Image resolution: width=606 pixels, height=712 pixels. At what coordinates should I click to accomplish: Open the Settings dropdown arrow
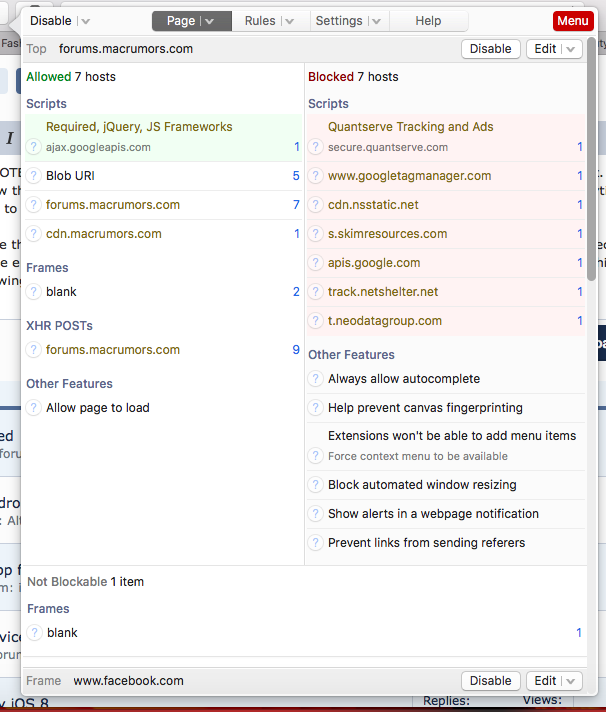coord(376,21)
